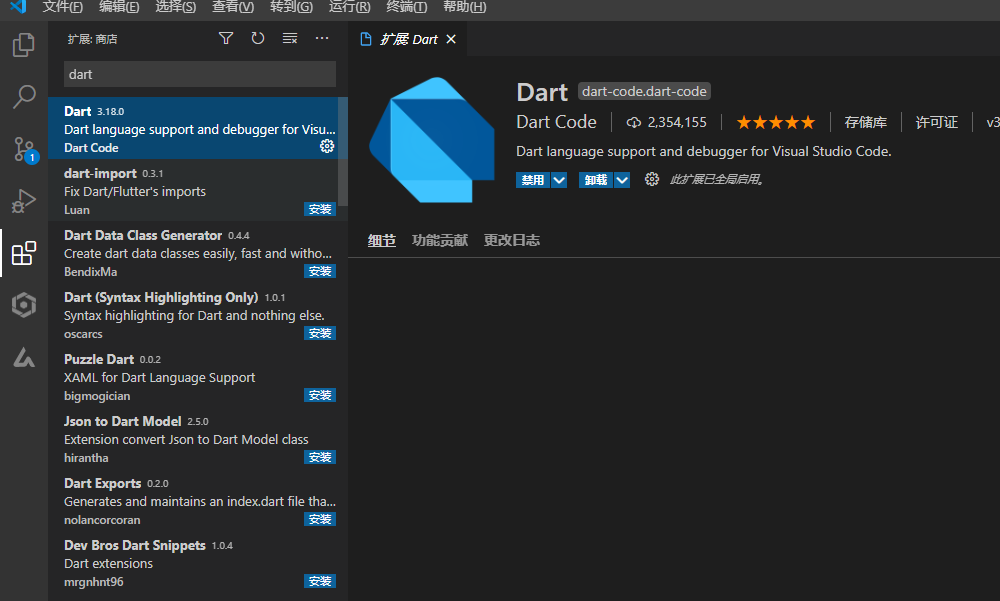Switch to the 功能贡献 tab
1000x601 pixels.
(x=440, y=241)
